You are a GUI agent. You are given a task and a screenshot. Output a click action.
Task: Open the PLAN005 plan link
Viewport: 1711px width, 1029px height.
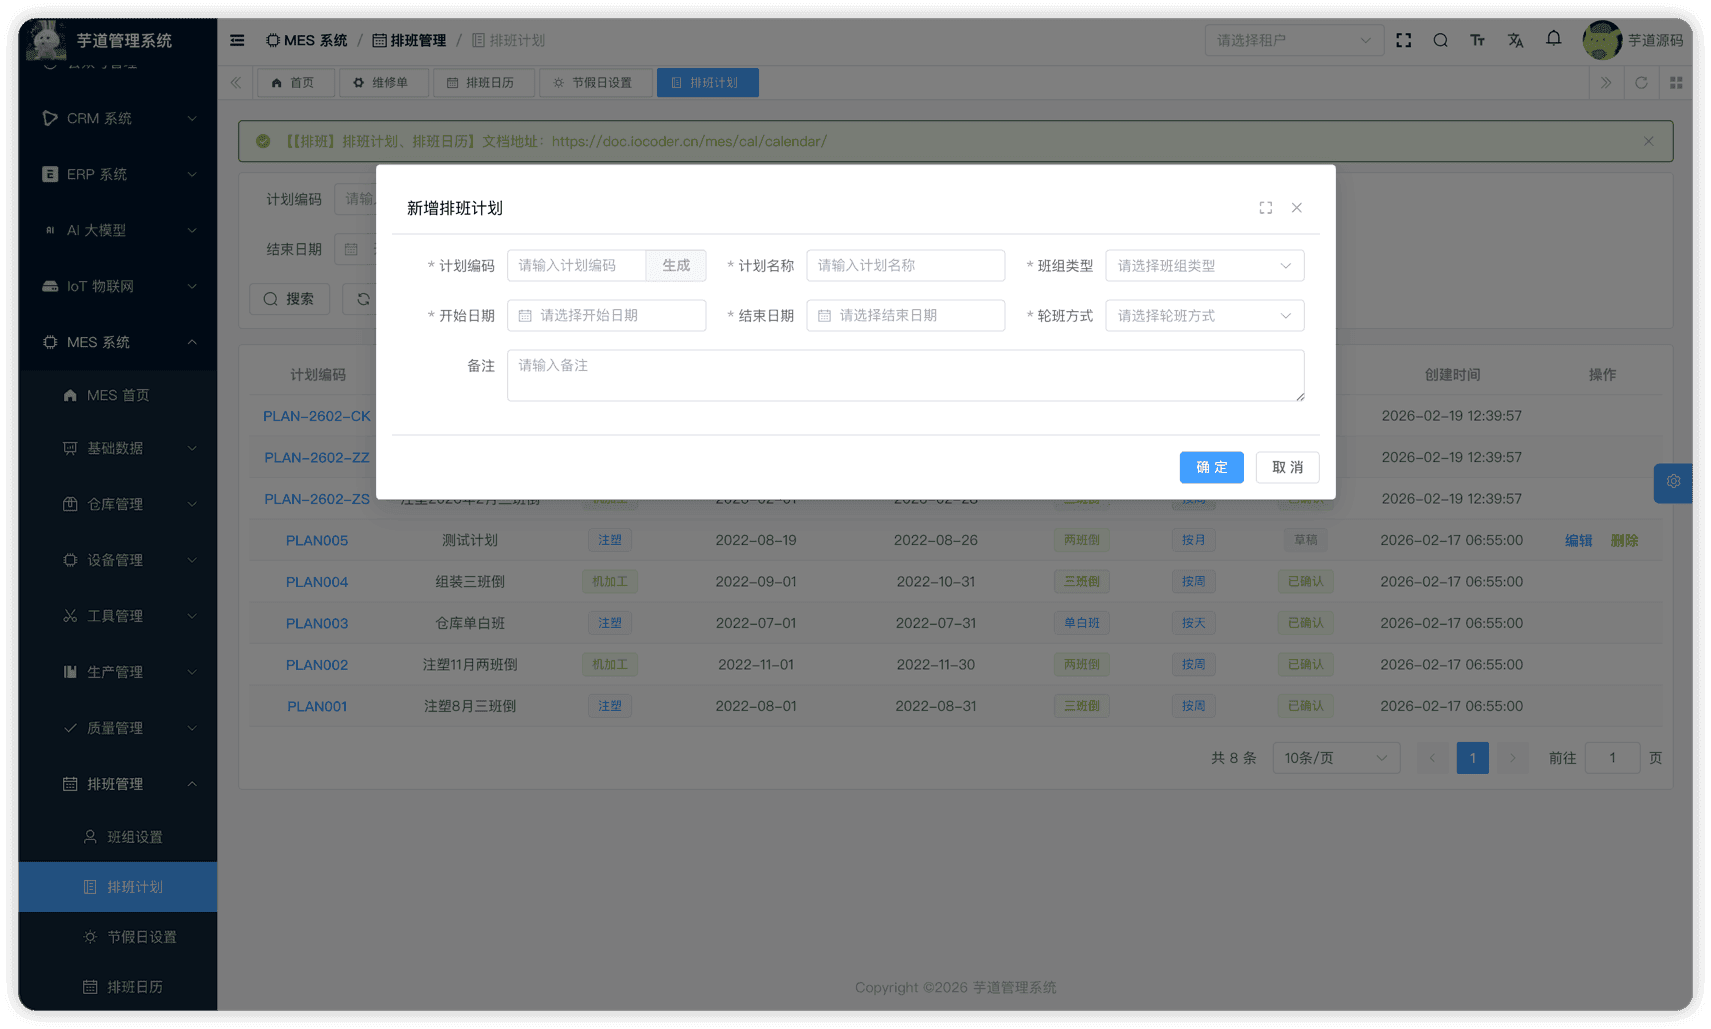(317, 540)
